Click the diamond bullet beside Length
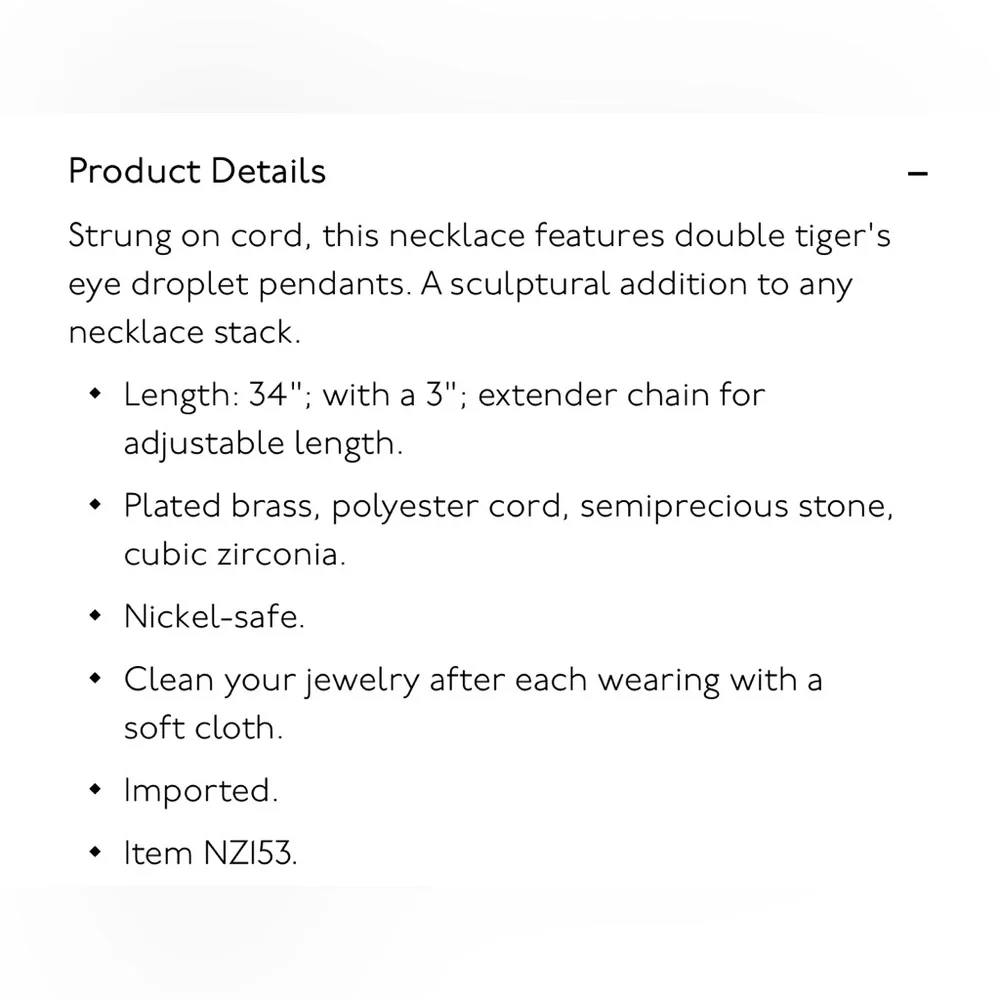1000x1000 pixels. click(x=96, y=393)
